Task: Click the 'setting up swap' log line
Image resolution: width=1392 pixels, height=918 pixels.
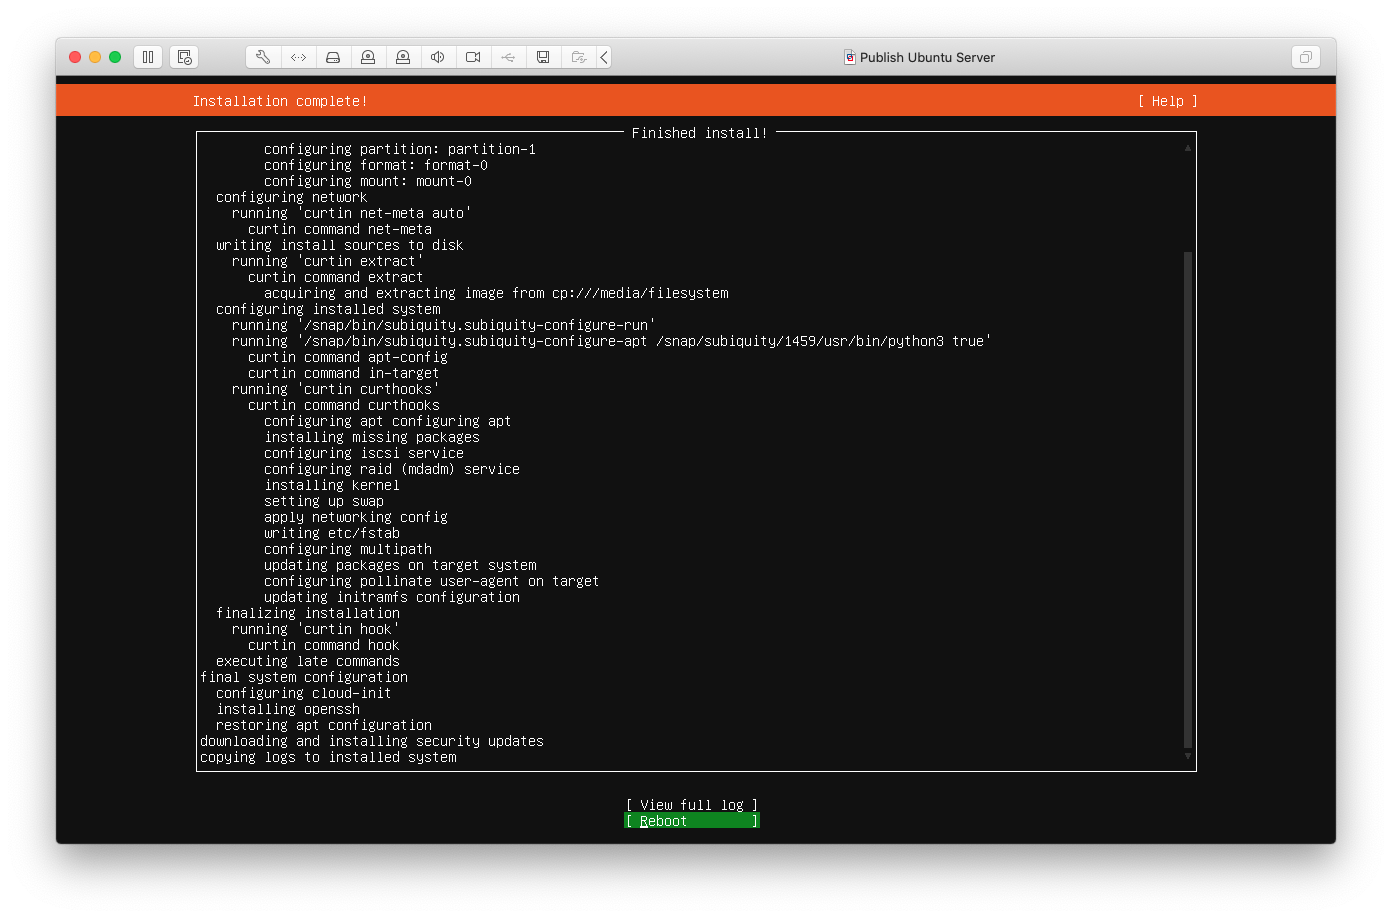Action: 324,501
